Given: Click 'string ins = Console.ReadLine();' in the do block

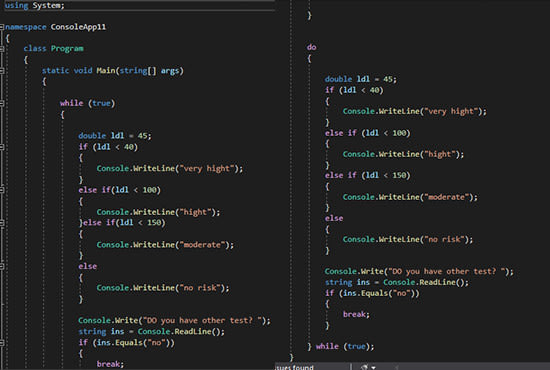Looking at the screenshot, I should 397,282.
